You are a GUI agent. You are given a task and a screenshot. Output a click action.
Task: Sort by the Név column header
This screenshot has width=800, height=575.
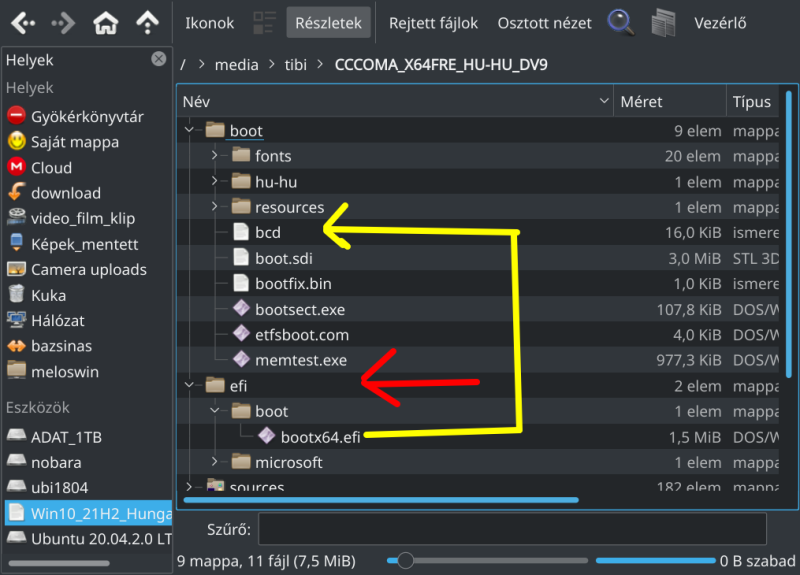pyautogui.click(x=395, y=102)
